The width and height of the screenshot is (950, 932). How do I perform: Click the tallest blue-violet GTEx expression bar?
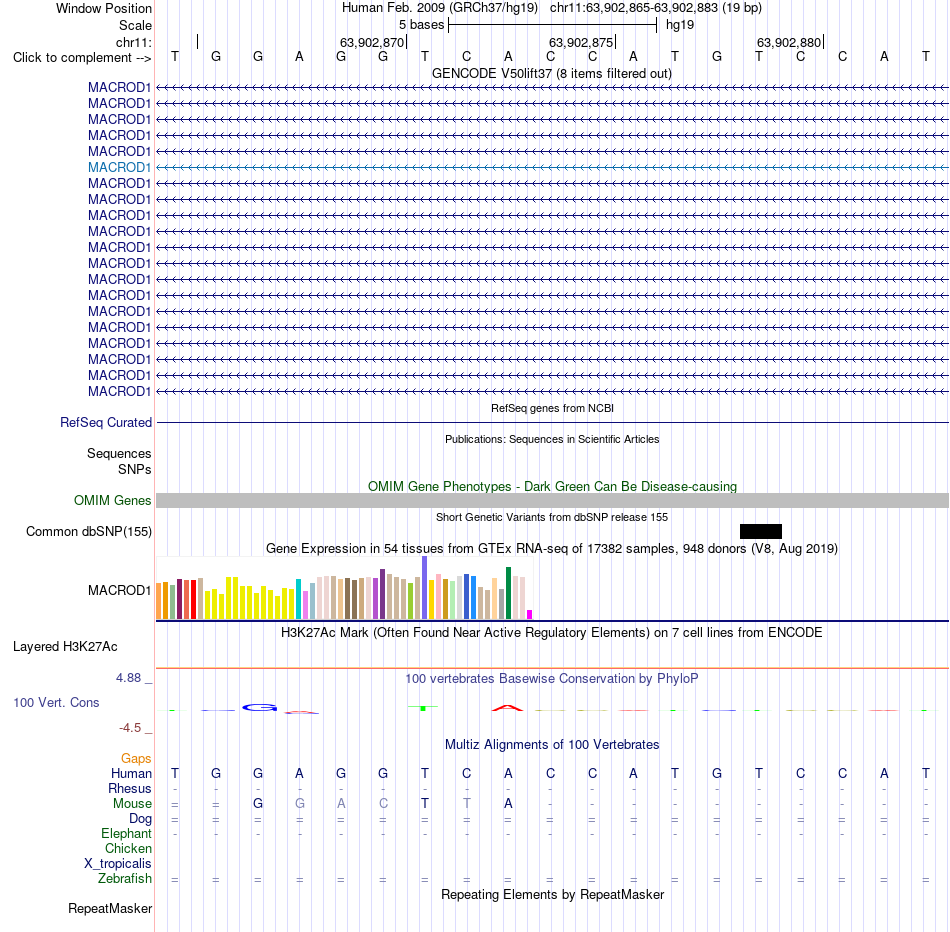tap(425, 587)
